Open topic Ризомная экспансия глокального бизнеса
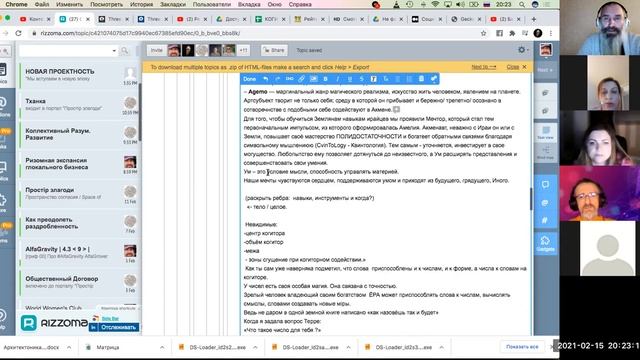Image resolution: width=640 pixels, height=360 pixels. click(79, 164)
